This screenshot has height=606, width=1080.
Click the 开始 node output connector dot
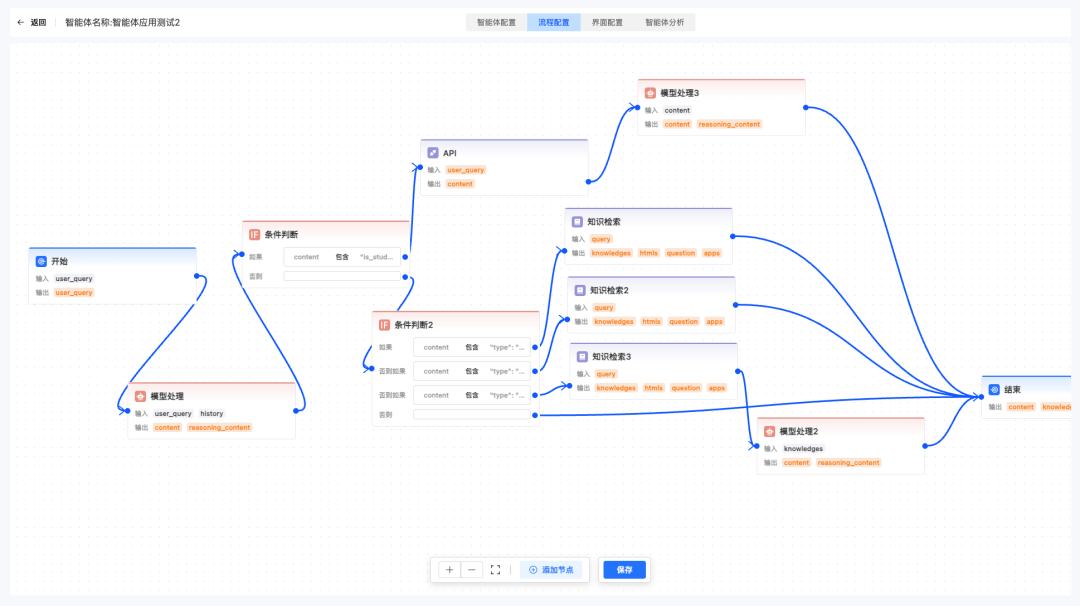pos(198,277)
